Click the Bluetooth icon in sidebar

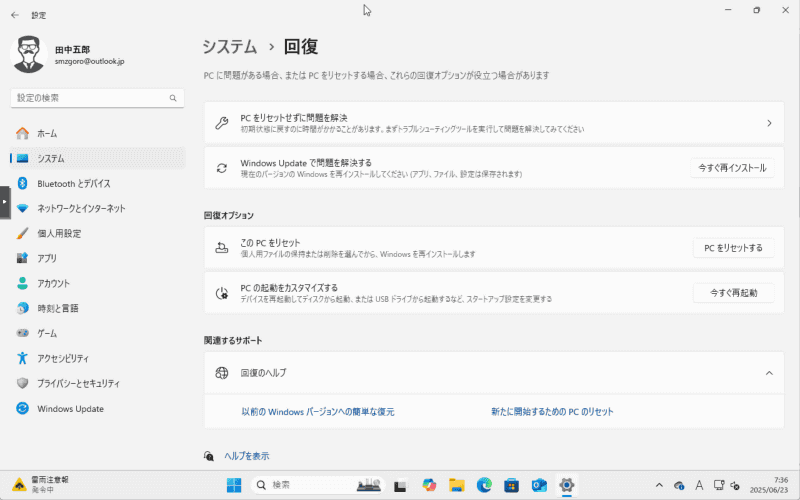[x=22, y=184]
